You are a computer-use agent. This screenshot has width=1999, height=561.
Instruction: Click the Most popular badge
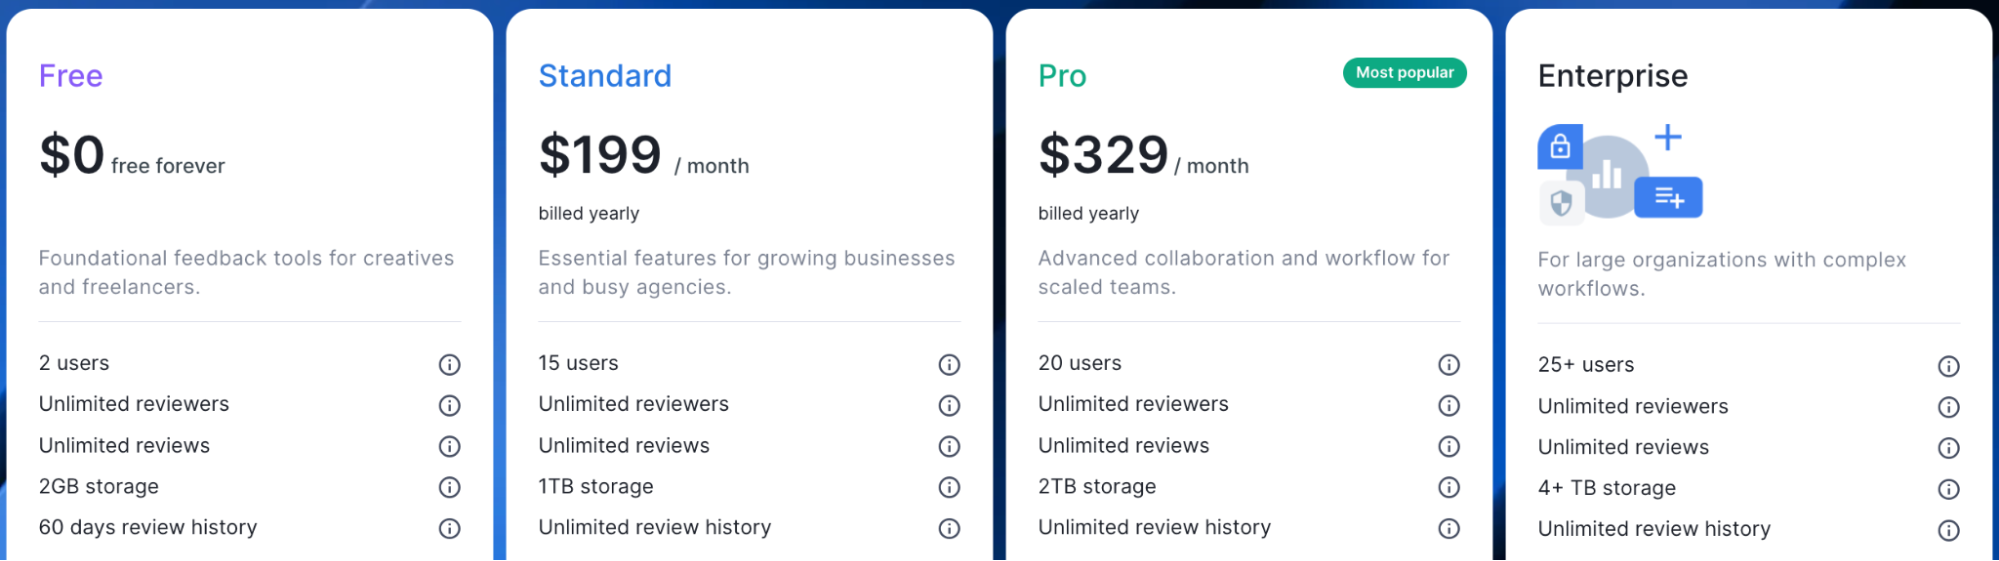[1404, 73]
